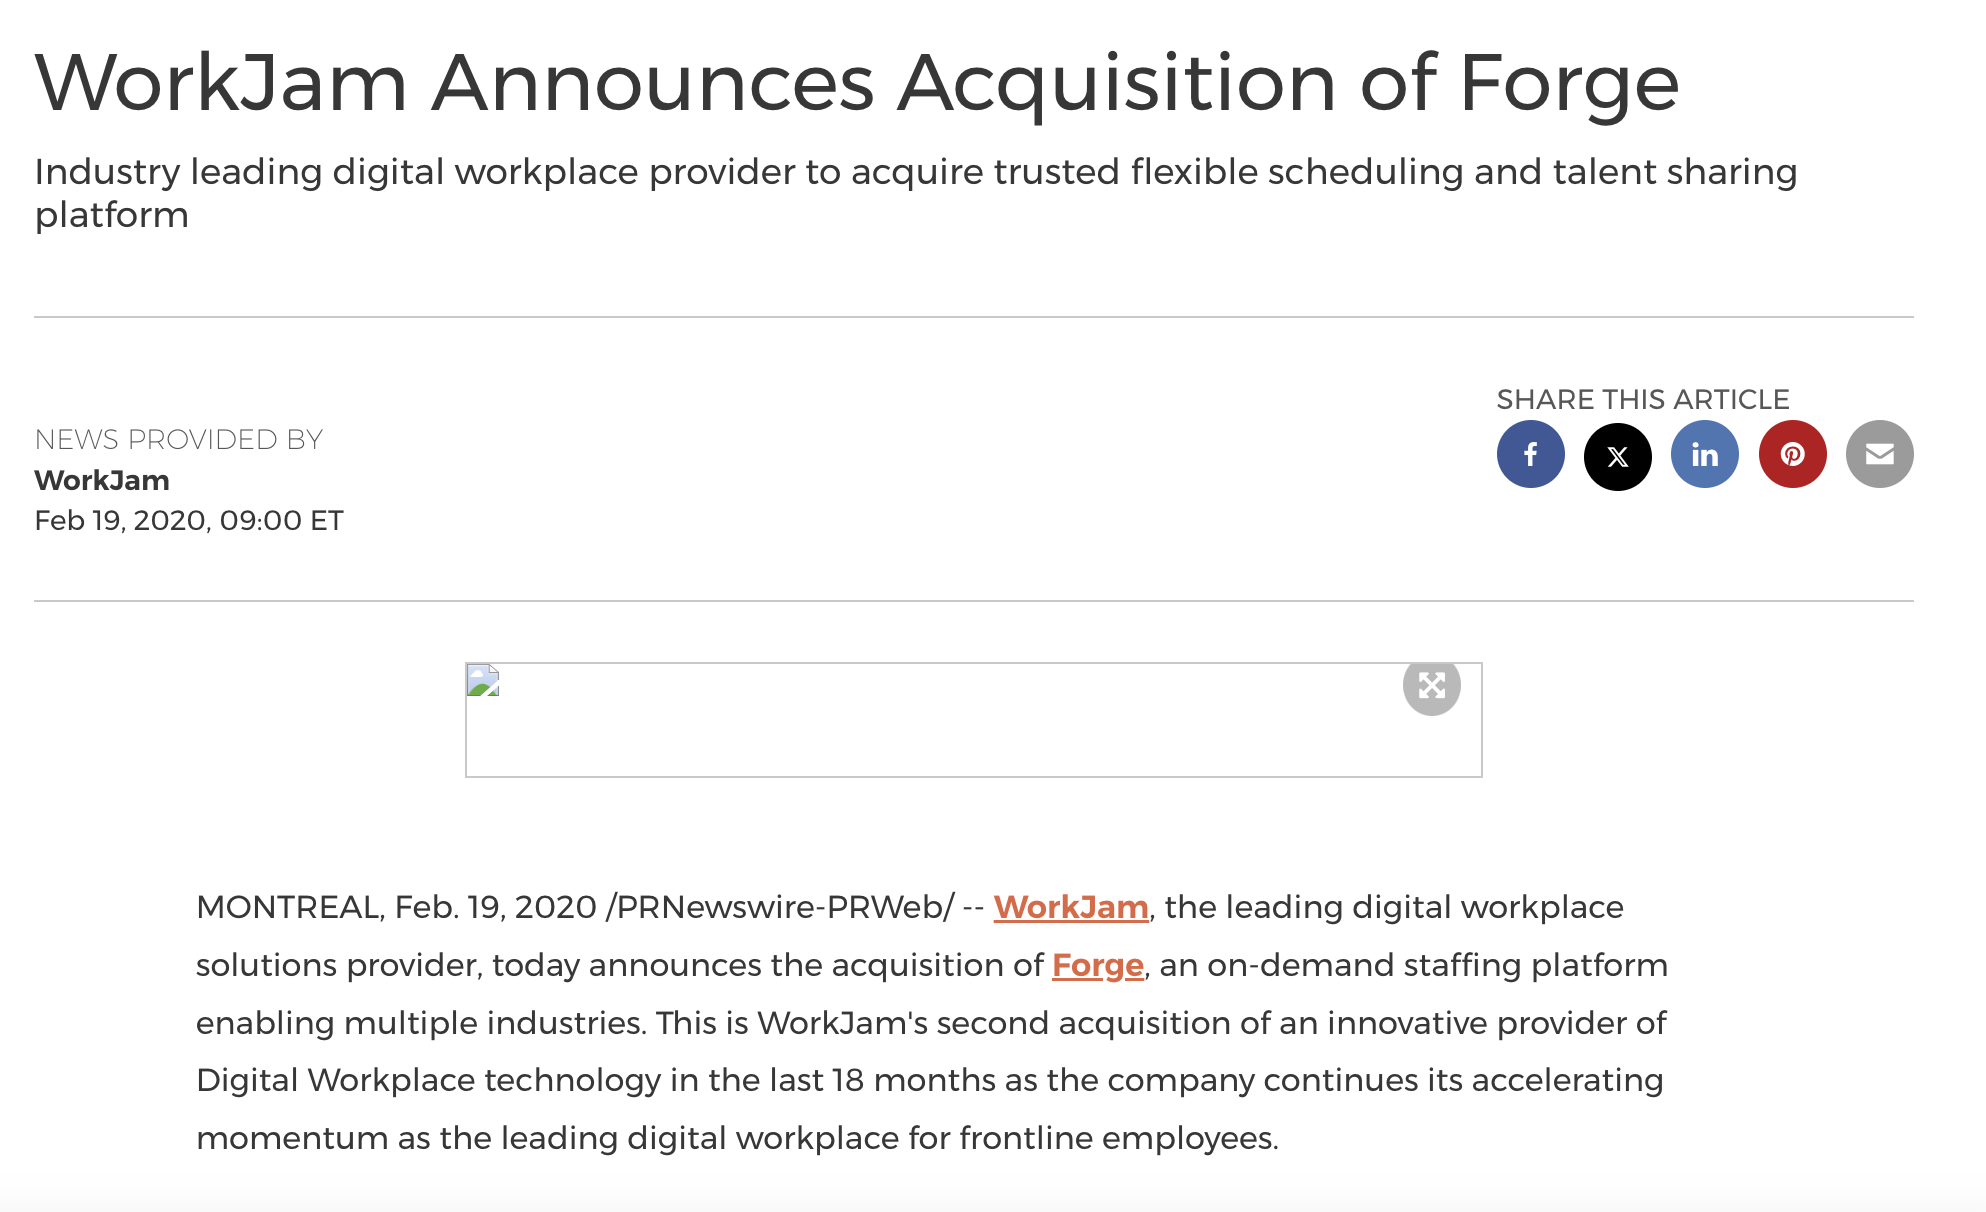The height and width of the screenshot is (1212, 1986).
Task: Click the broken image placeholder icon
Action: pos(483,681)
